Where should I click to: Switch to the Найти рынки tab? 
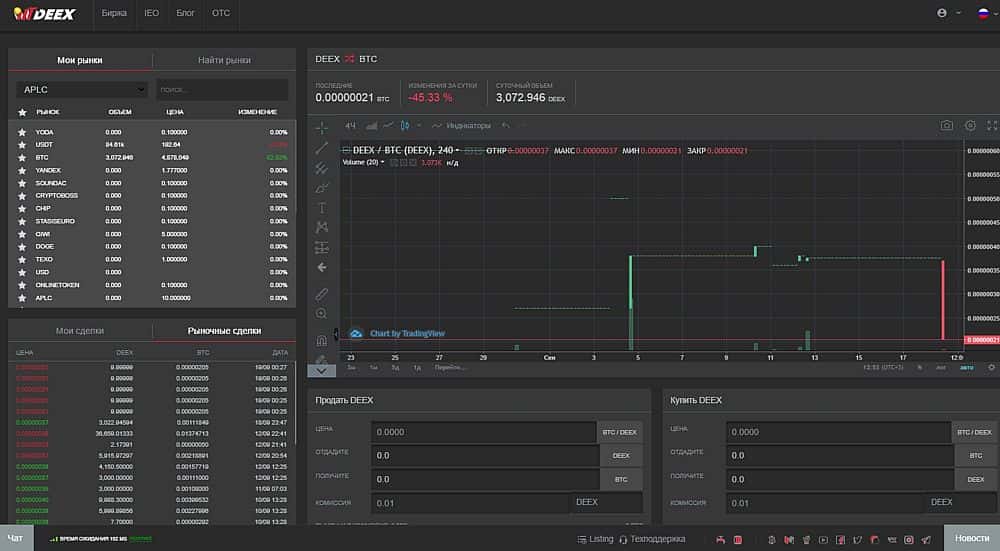[x=224, y=60]
